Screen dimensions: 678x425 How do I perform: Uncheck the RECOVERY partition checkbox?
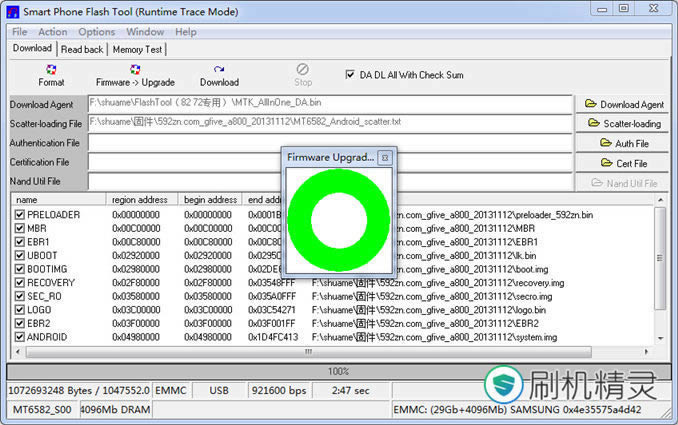click(x=20, y=283)
